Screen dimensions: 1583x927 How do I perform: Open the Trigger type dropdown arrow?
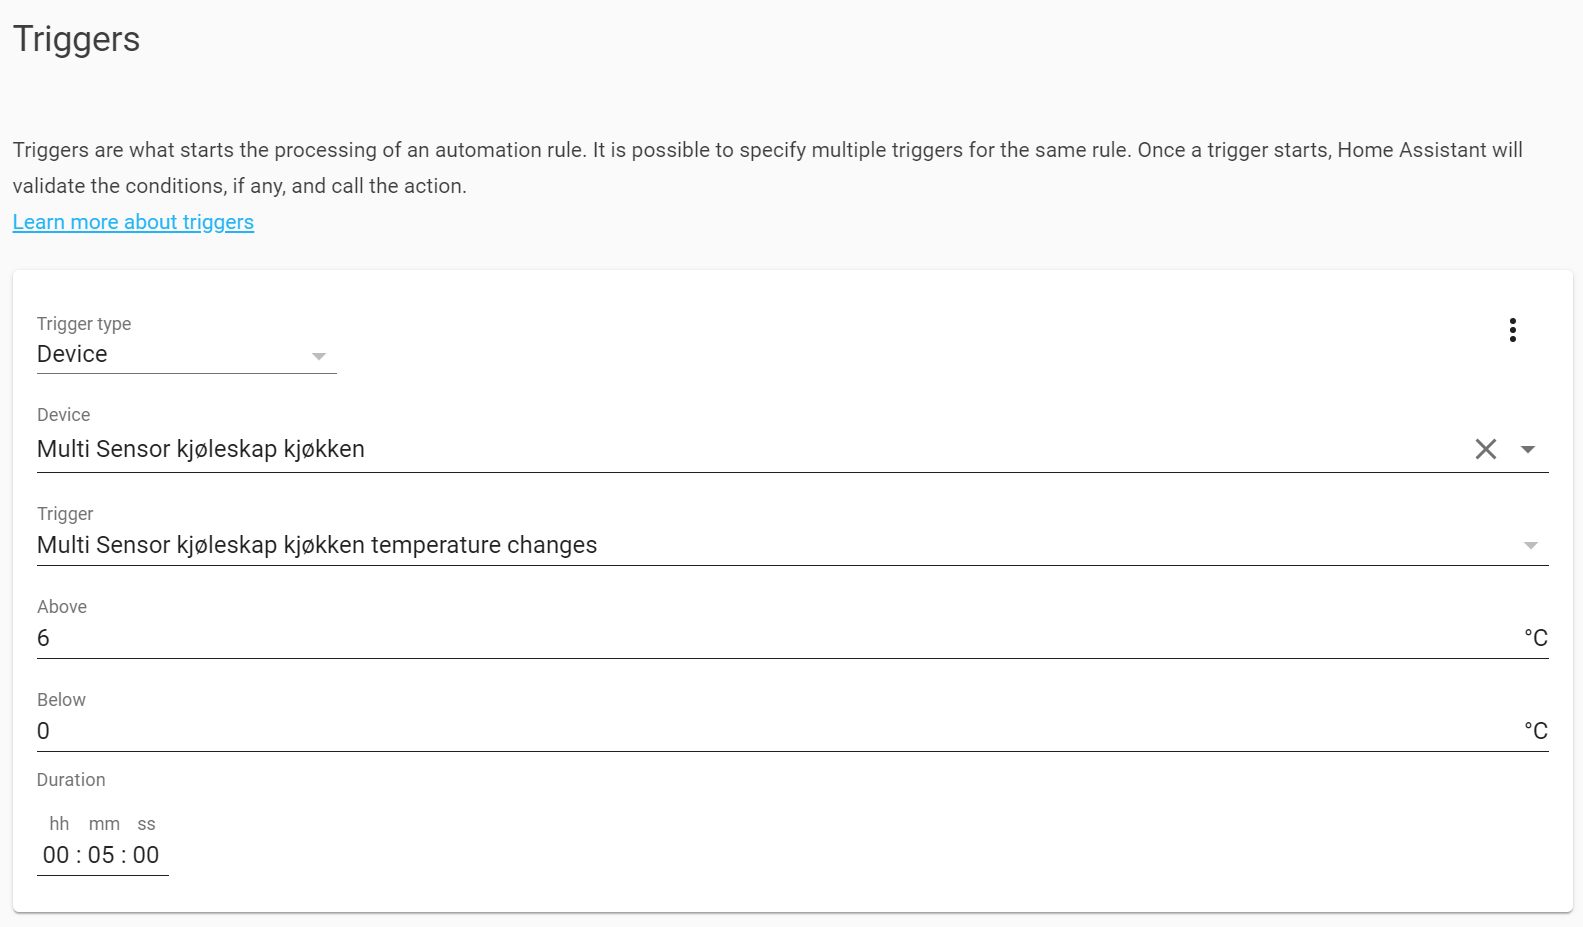point(319,356)
